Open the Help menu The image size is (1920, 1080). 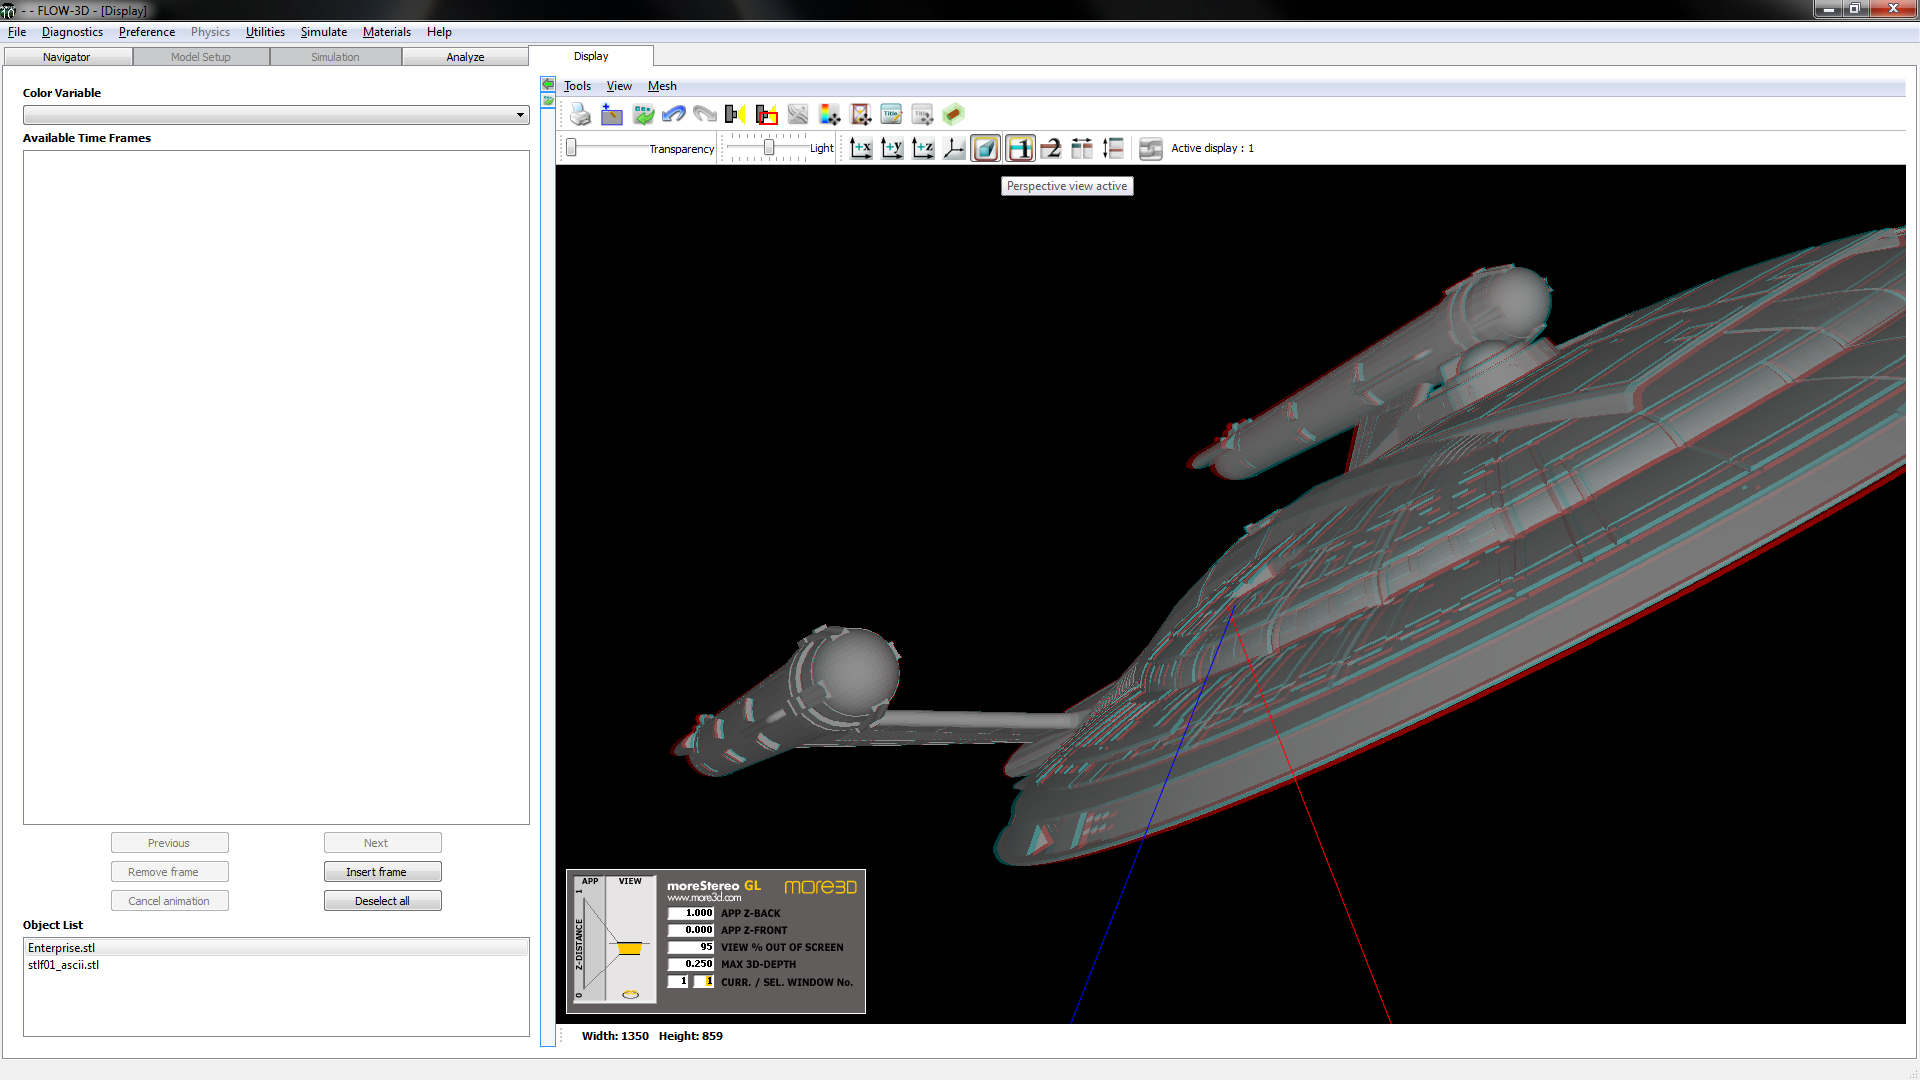[439, 32]
